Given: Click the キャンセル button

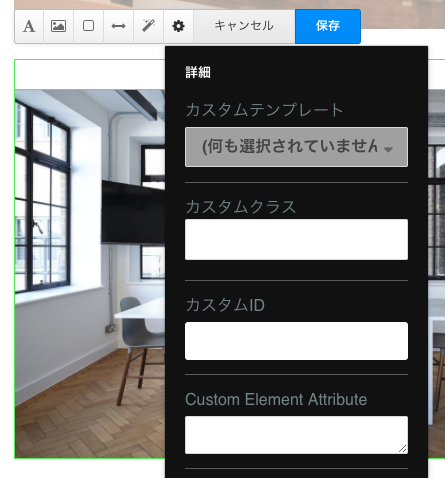Looking at the screenshot, I should [x=244, y=26].
